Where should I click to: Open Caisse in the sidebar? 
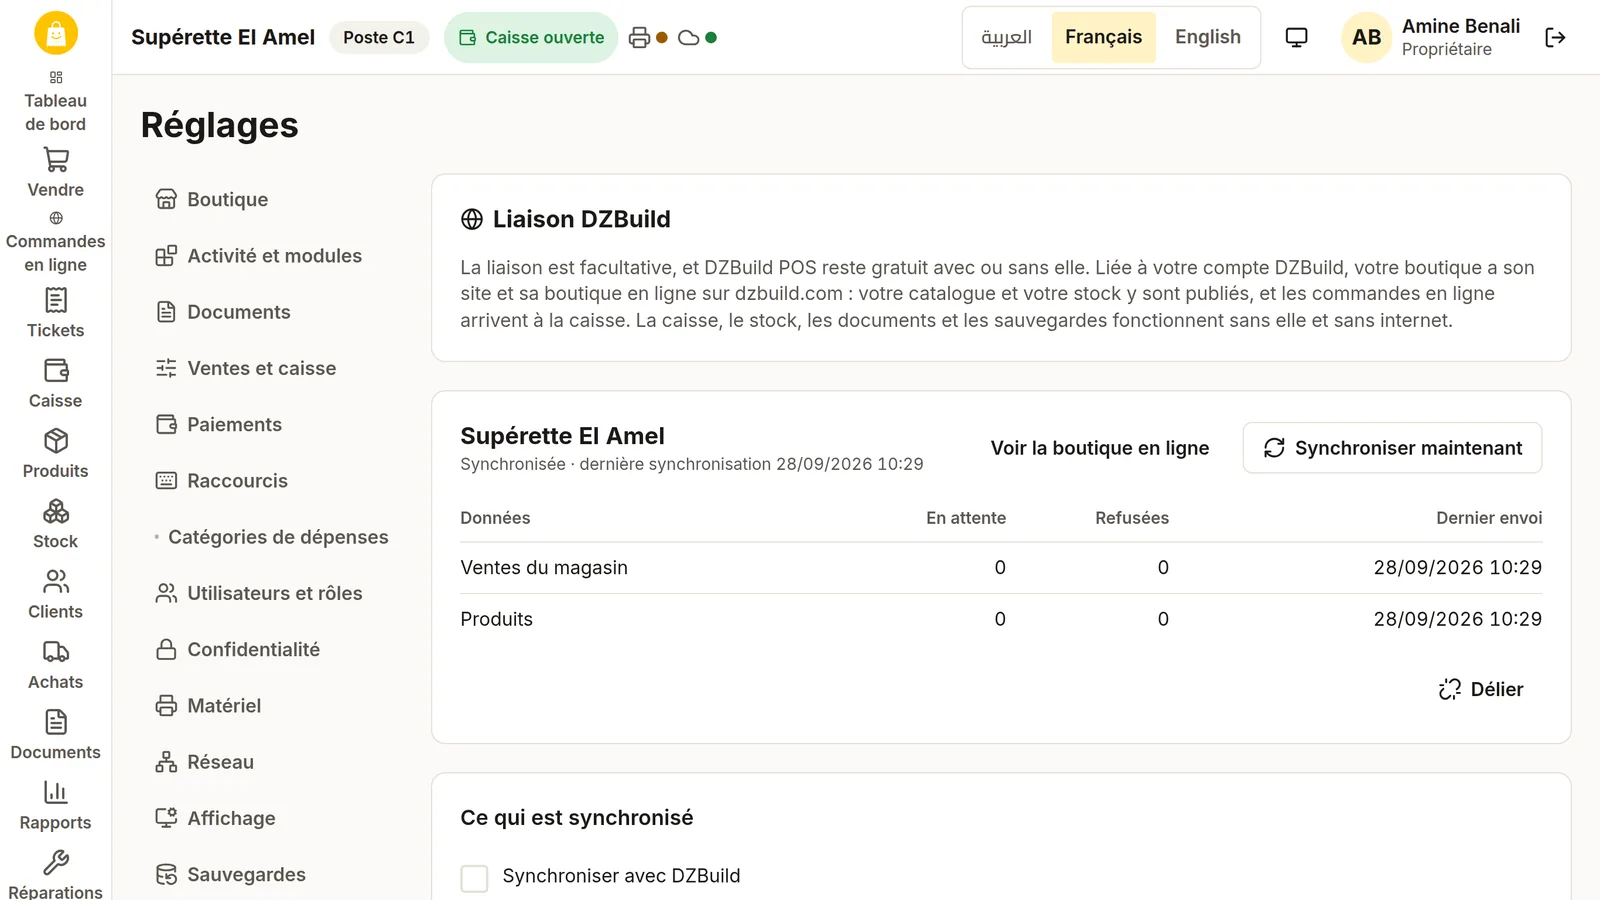(56, 384)
